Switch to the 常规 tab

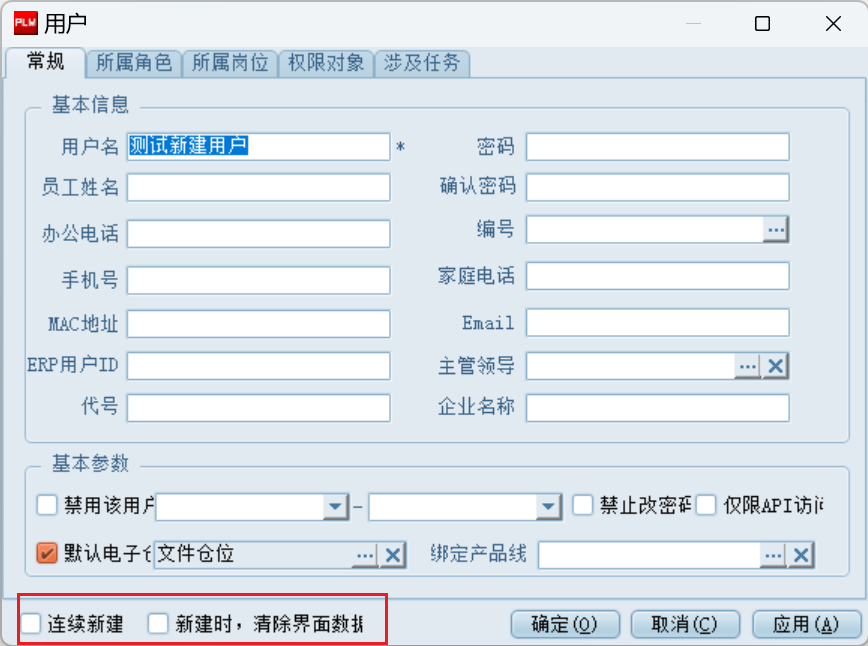click(x=45, y=61)
